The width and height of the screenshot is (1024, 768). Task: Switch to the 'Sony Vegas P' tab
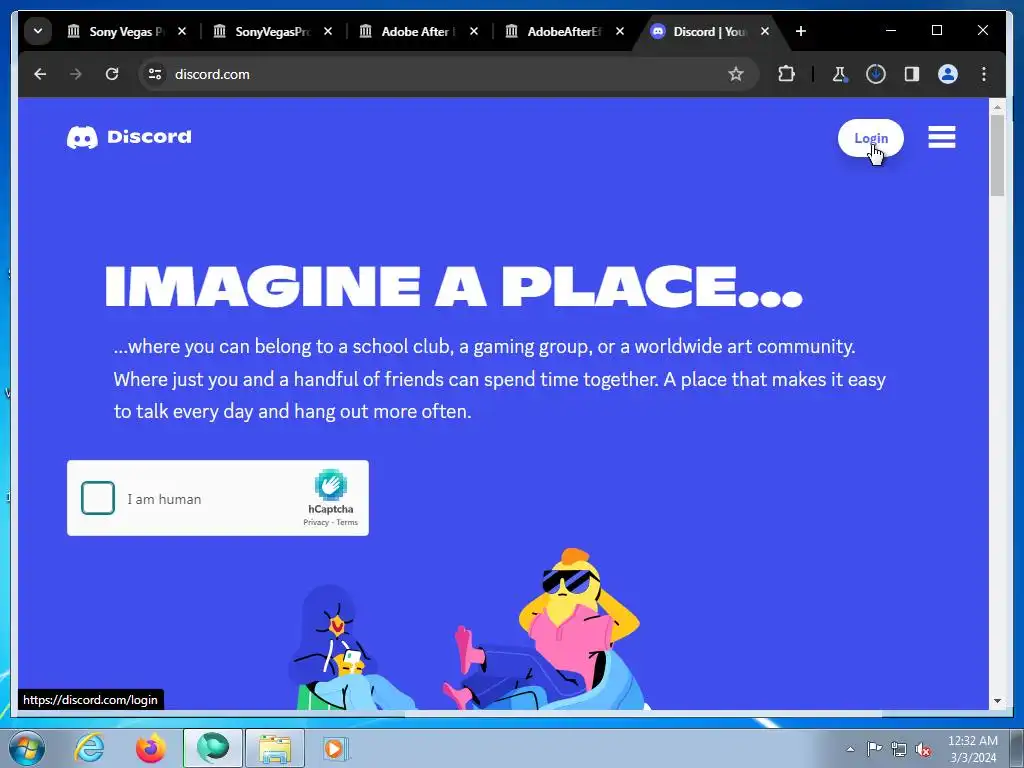coord(127,31)
